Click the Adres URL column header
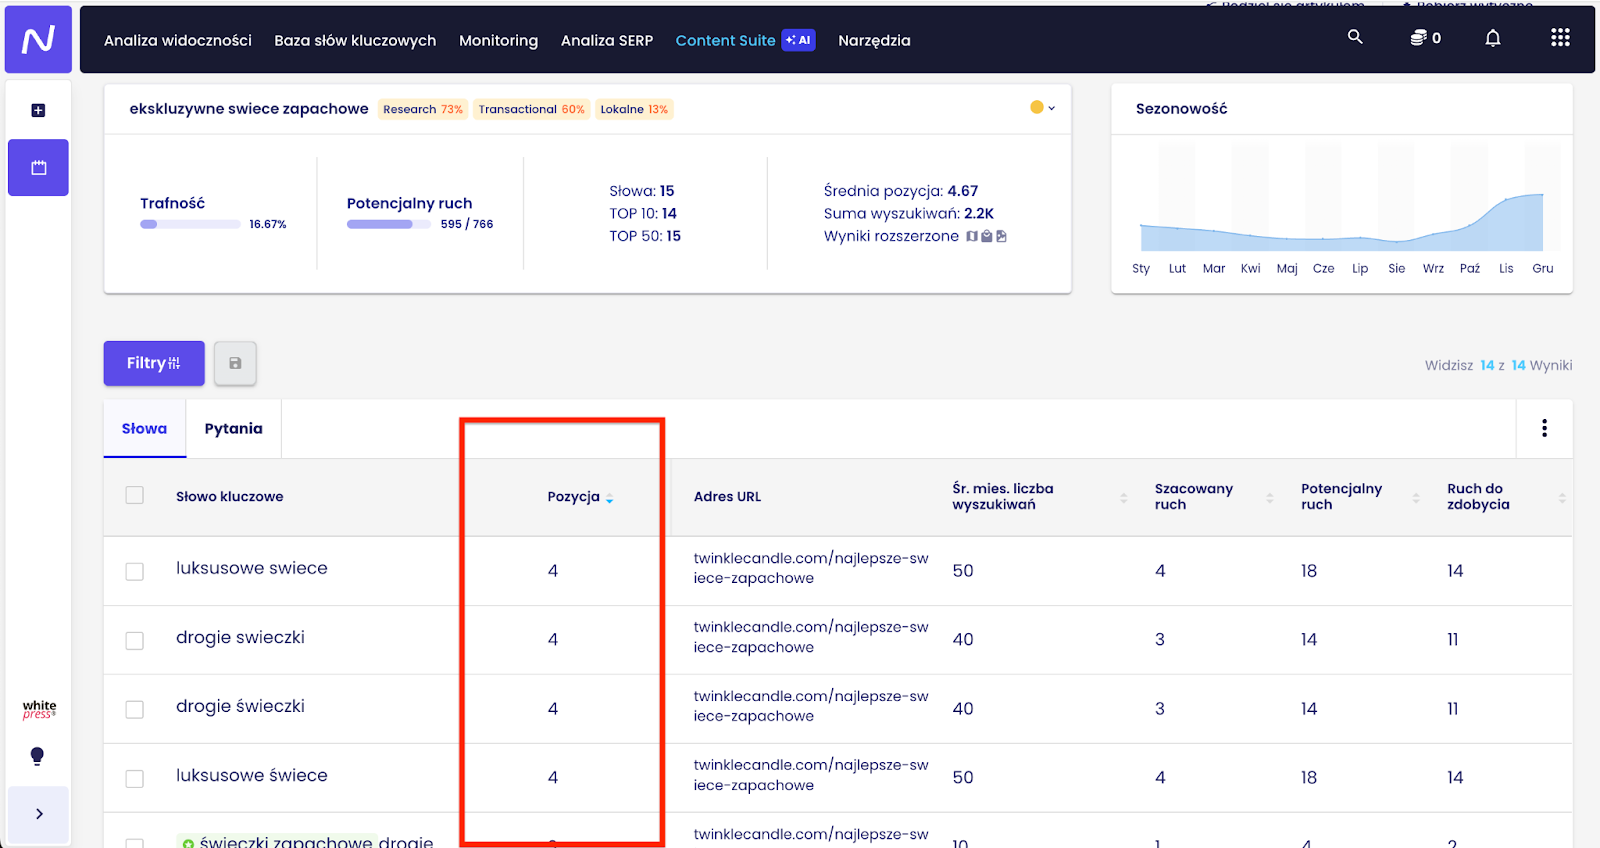The width and height of the screenshot is (1600, 848). click(x=727, y=496)
